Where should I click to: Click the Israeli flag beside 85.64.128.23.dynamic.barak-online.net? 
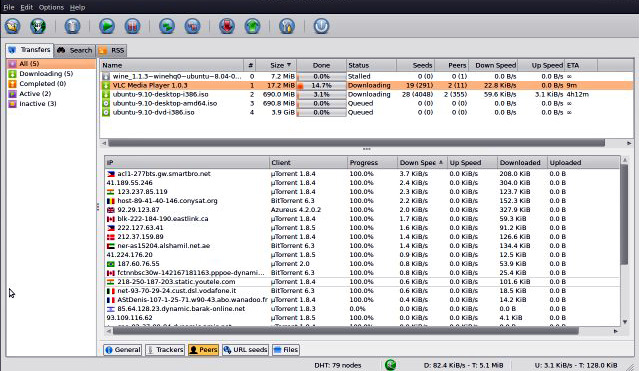[110, 309]
